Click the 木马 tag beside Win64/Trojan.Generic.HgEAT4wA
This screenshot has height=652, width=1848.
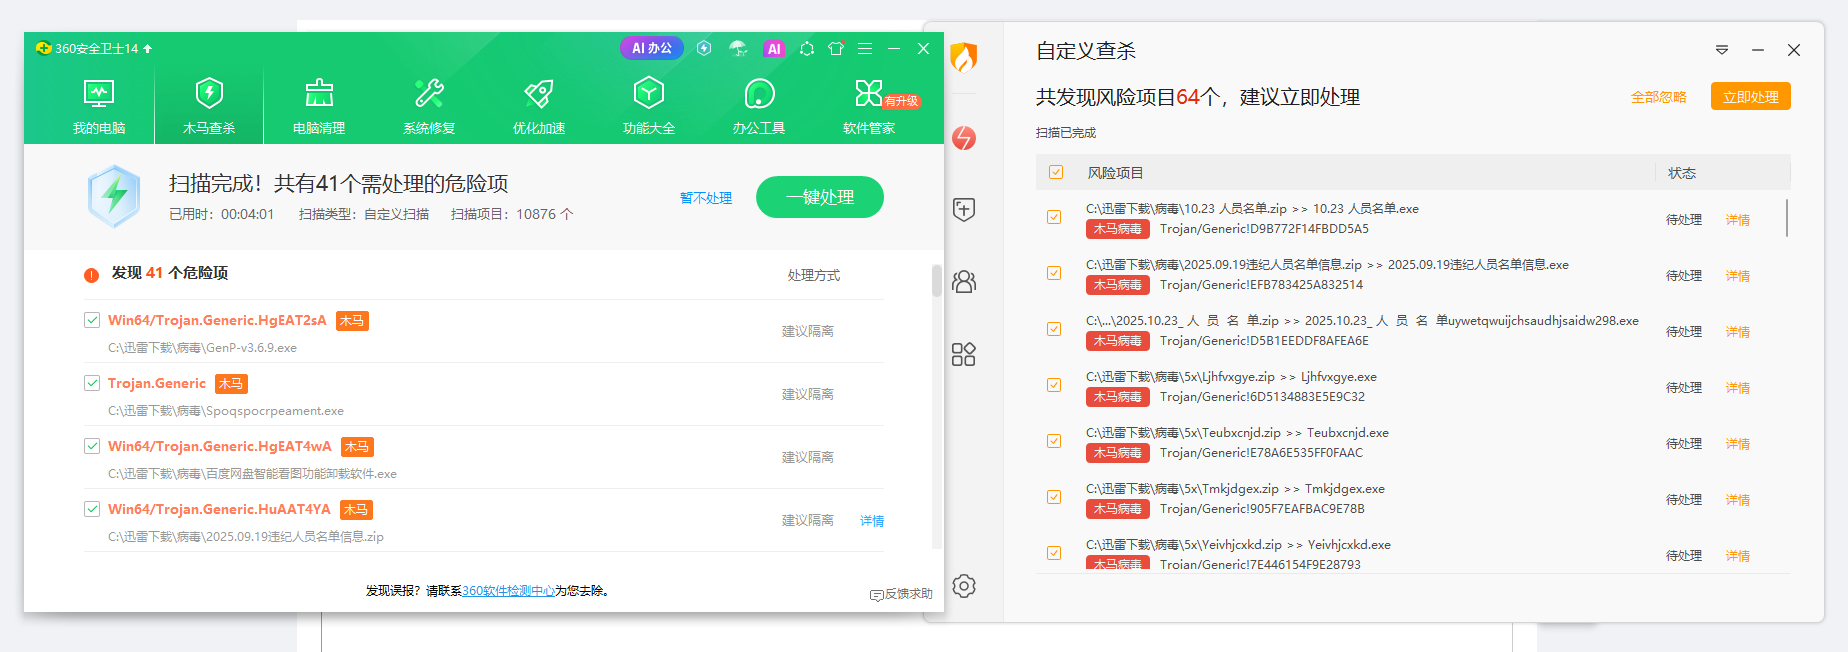[x=357, y=447]
